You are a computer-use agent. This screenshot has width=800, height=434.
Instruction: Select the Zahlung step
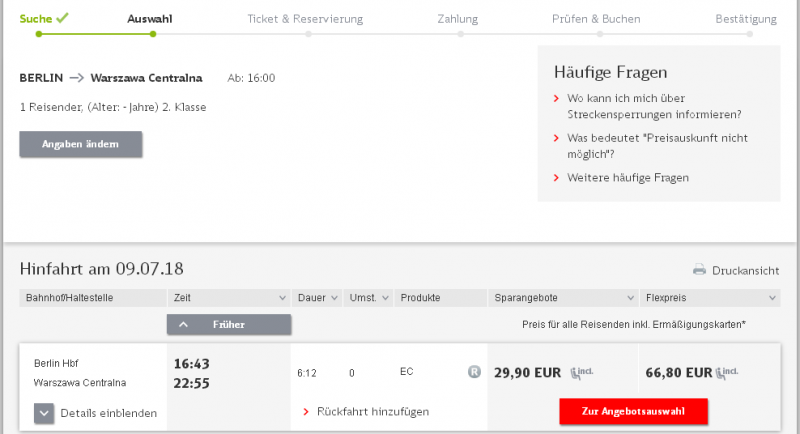point(458,19)
